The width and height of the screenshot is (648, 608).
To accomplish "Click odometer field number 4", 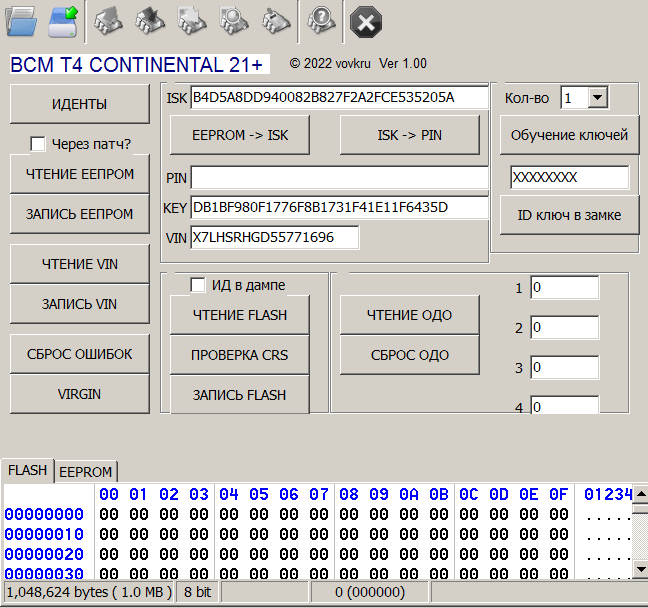I will [x=565, y=405].
